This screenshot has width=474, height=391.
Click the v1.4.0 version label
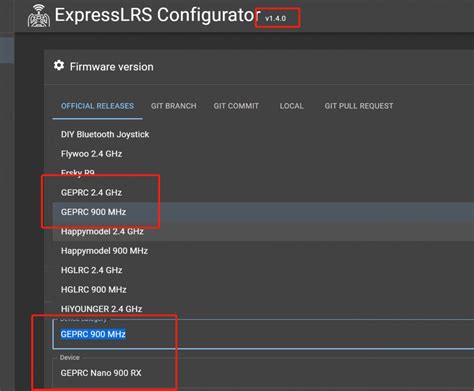click(276, 18)
